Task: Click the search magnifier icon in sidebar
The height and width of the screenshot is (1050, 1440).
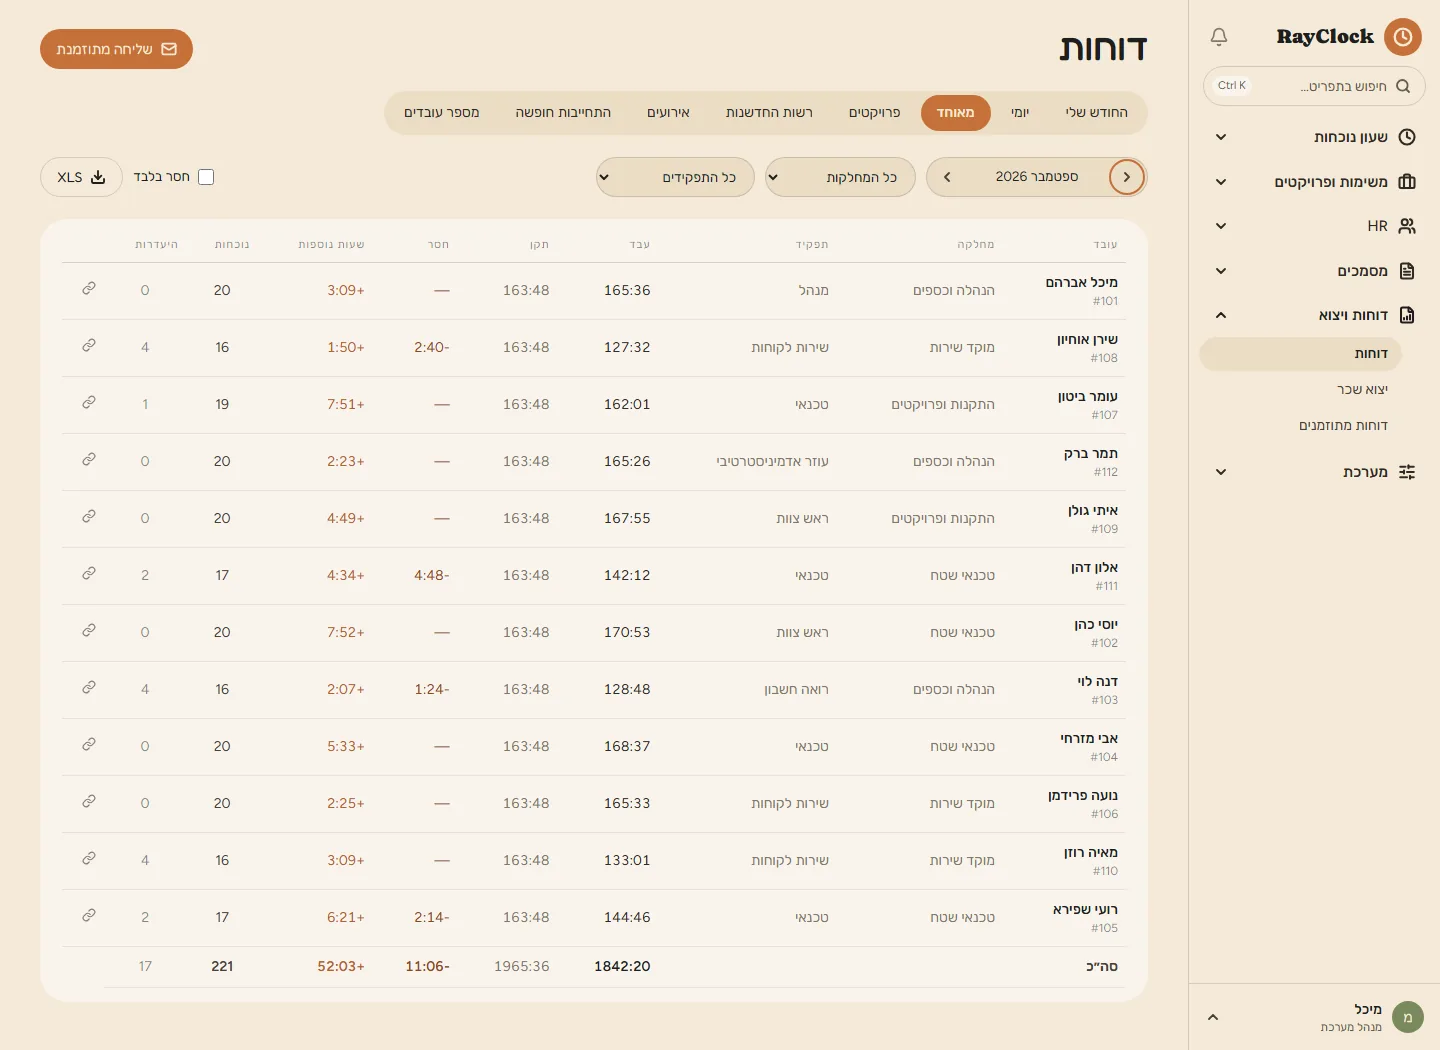Action: pyautogui.click(x=1403, y=86)
